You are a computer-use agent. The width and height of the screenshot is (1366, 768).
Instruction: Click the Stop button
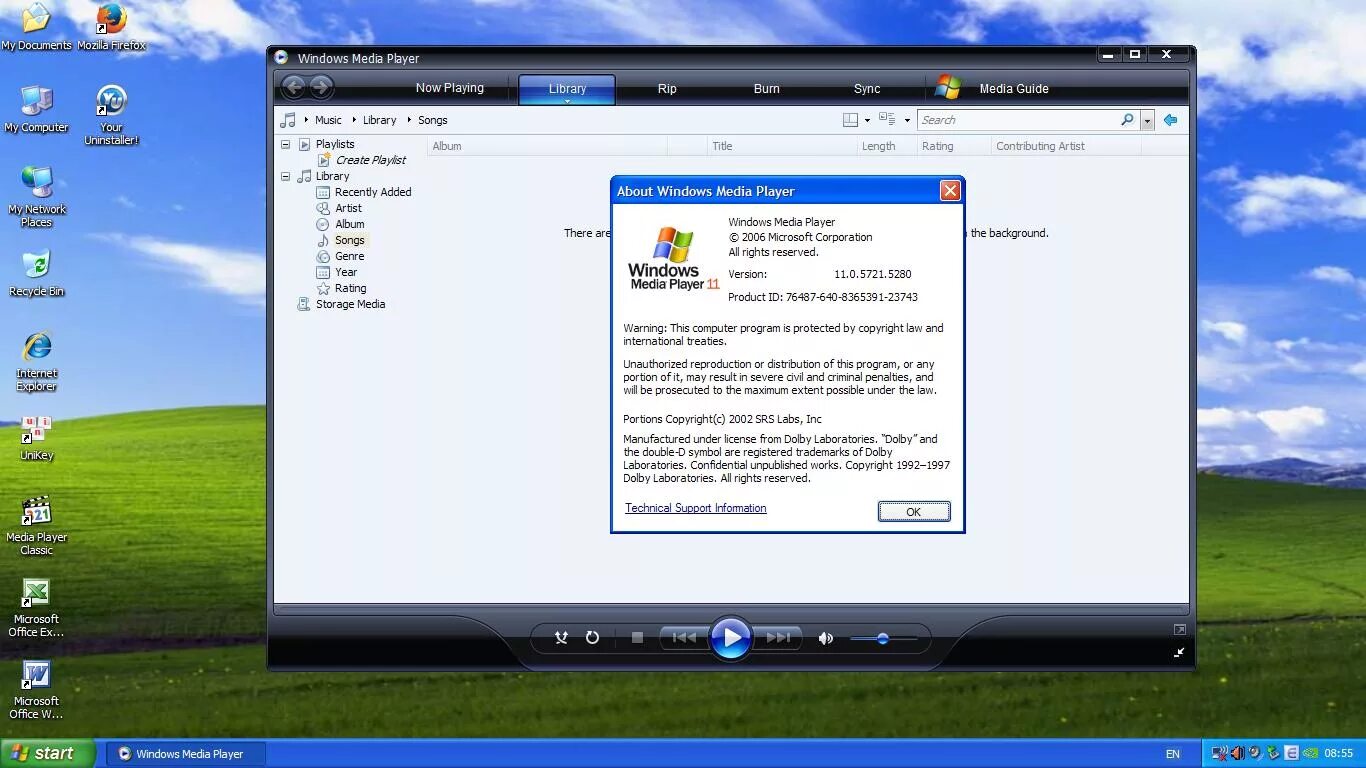tap(637, 637)
